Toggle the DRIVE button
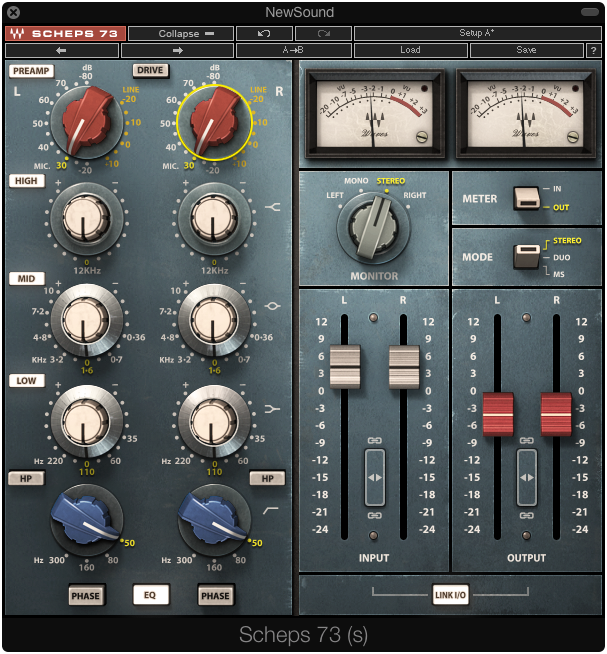The width and height of the screenshot is (607, 654). pyautogui.click(x=150, y=70)
